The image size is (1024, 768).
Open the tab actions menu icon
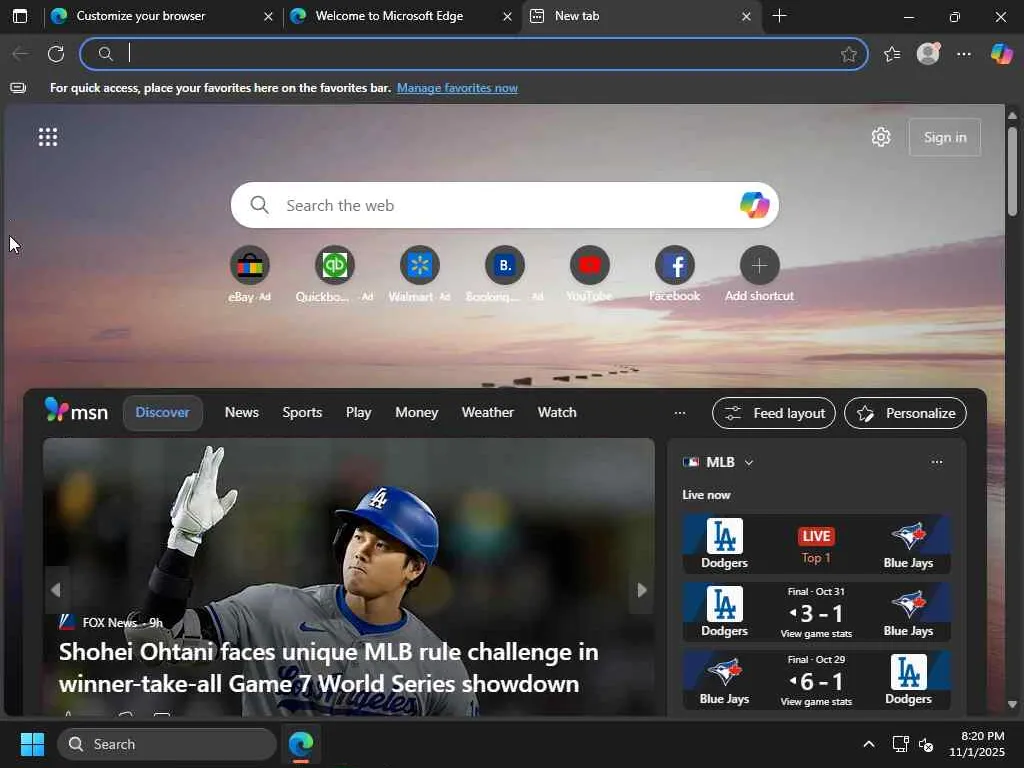pos(20,16)
